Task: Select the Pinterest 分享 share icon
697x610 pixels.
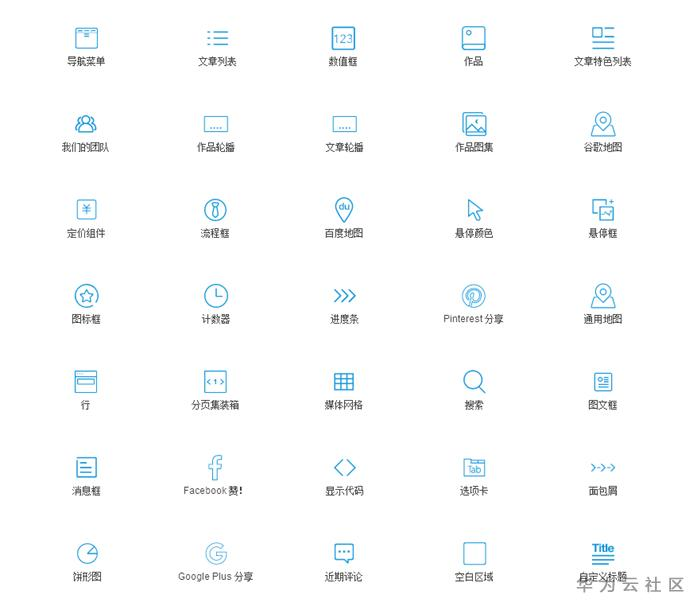Action: 474,296
